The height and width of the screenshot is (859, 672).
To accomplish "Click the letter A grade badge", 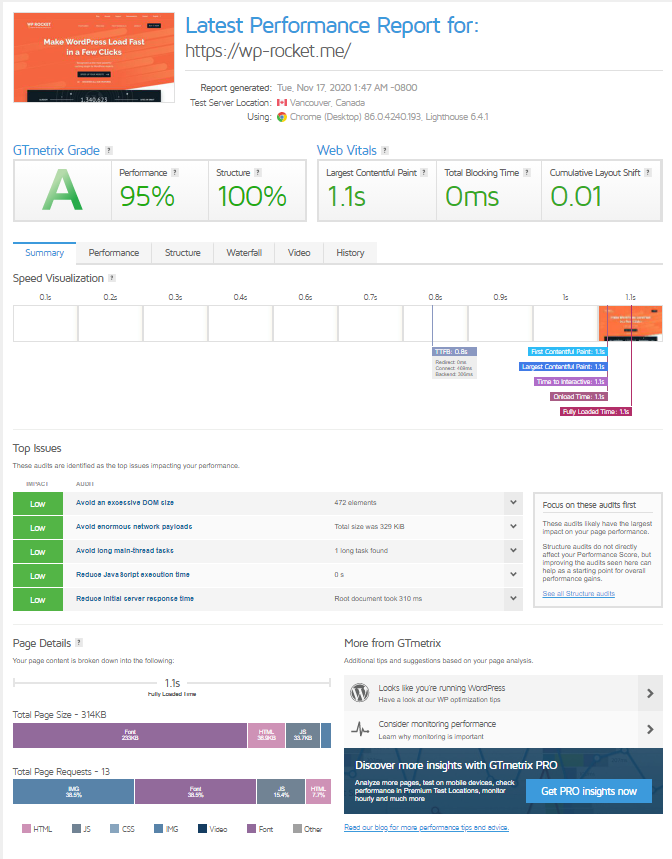I will pyautogui.click(x=62, y=191).
